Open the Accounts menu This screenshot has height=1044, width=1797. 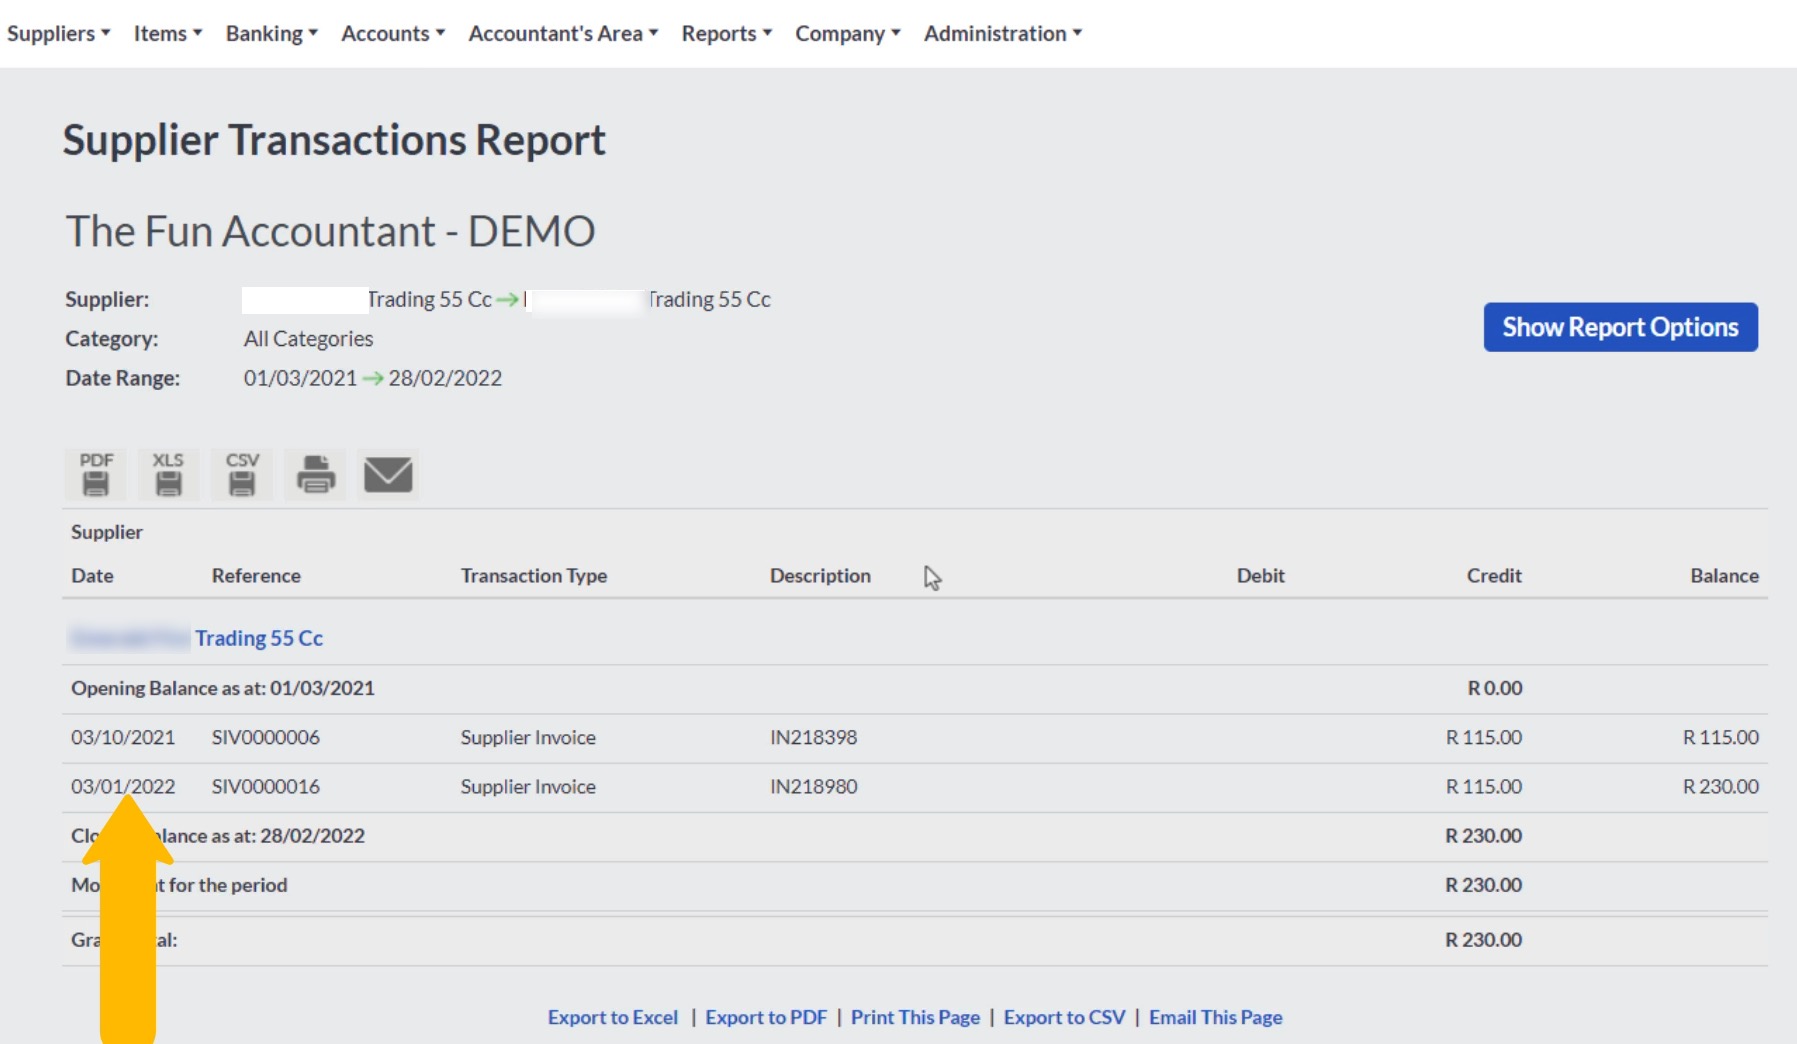393,33
